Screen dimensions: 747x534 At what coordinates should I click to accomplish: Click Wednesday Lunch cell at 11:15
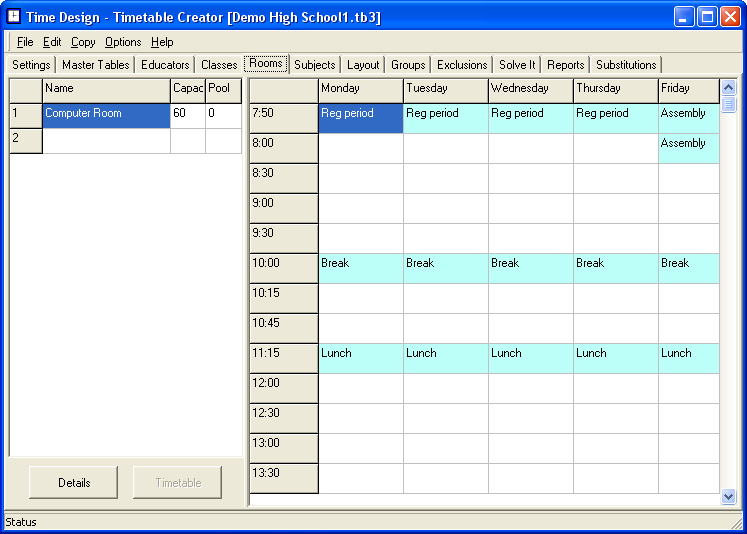pos(530,358)
